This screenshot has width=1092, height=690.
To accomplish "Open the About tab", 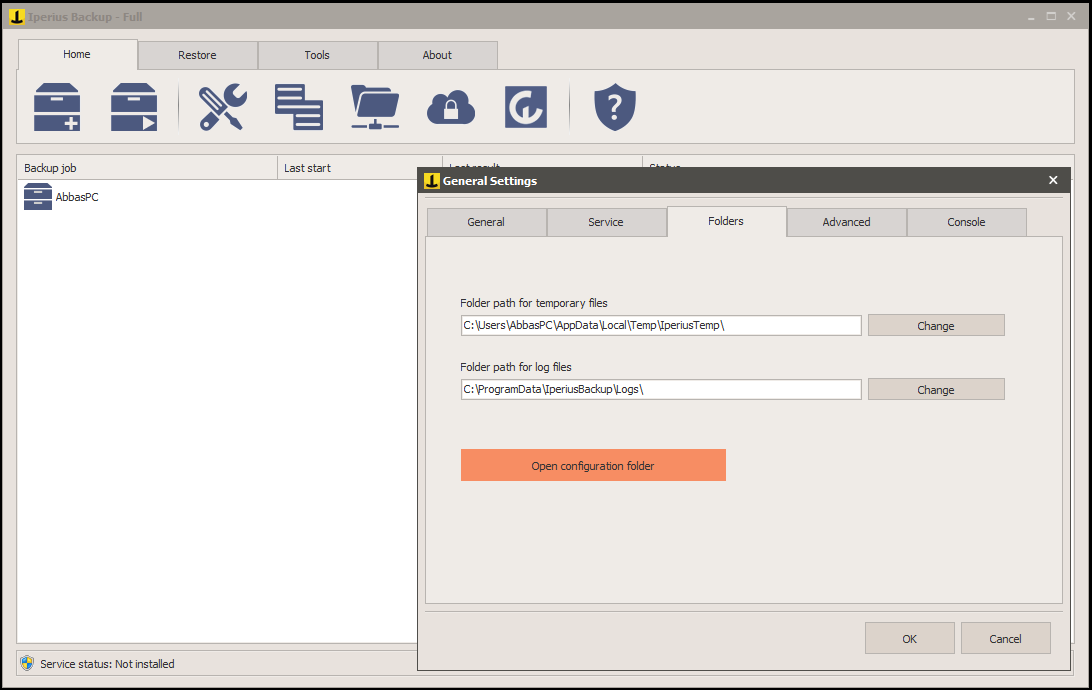I will pyautogui.click(x=437, y=55).
